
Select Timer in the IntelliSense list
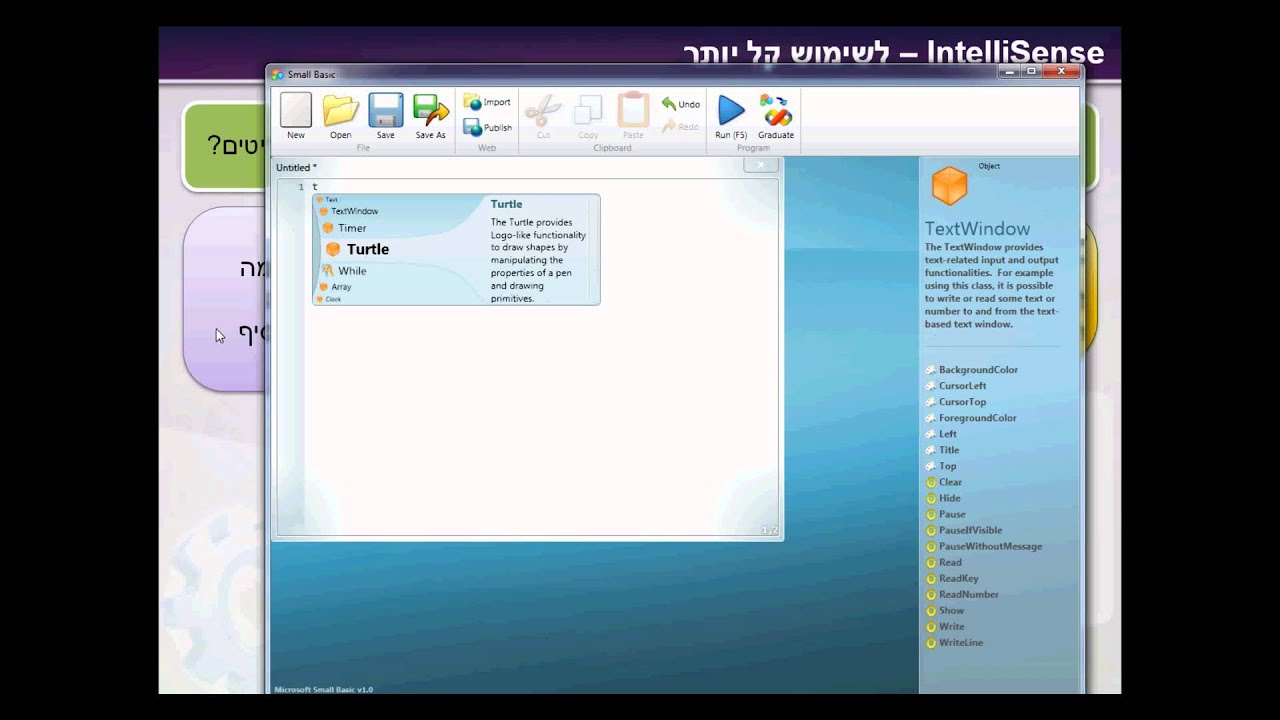(344, 228)
